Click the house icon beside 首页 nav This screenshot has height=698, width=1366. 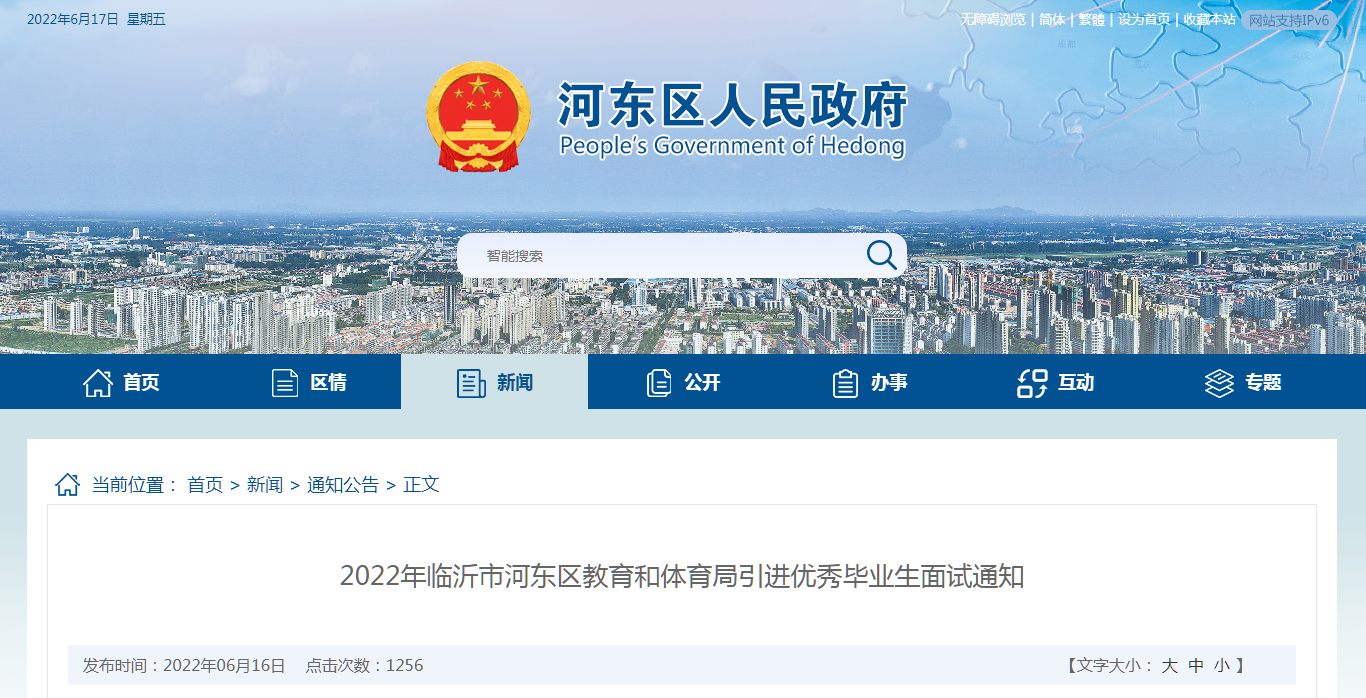[98, 382]
